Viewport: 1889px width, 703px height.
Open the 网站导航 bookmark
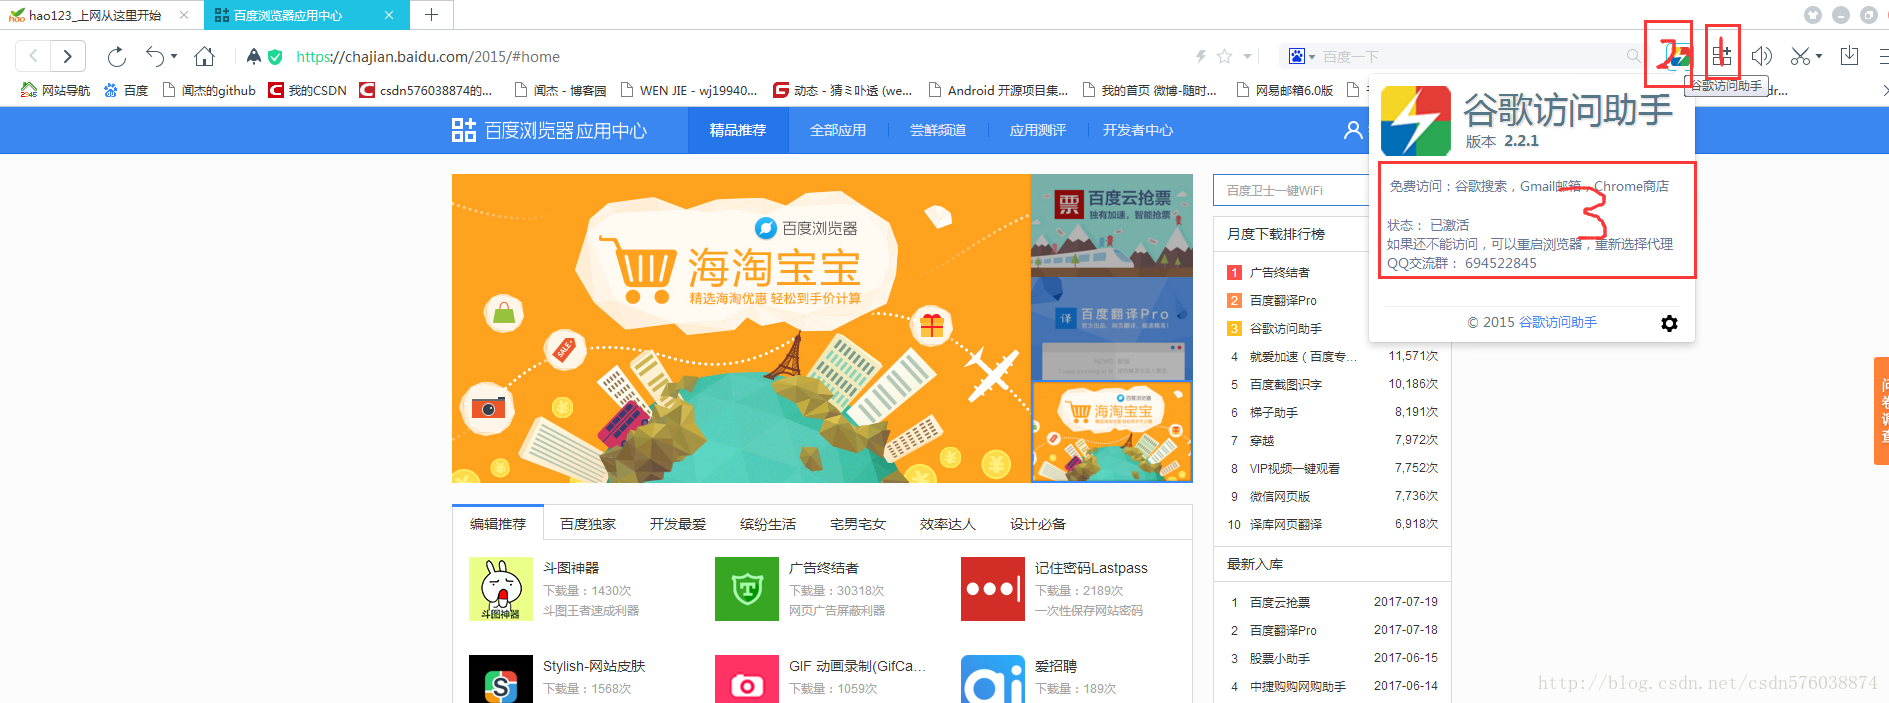click(56, 90)
